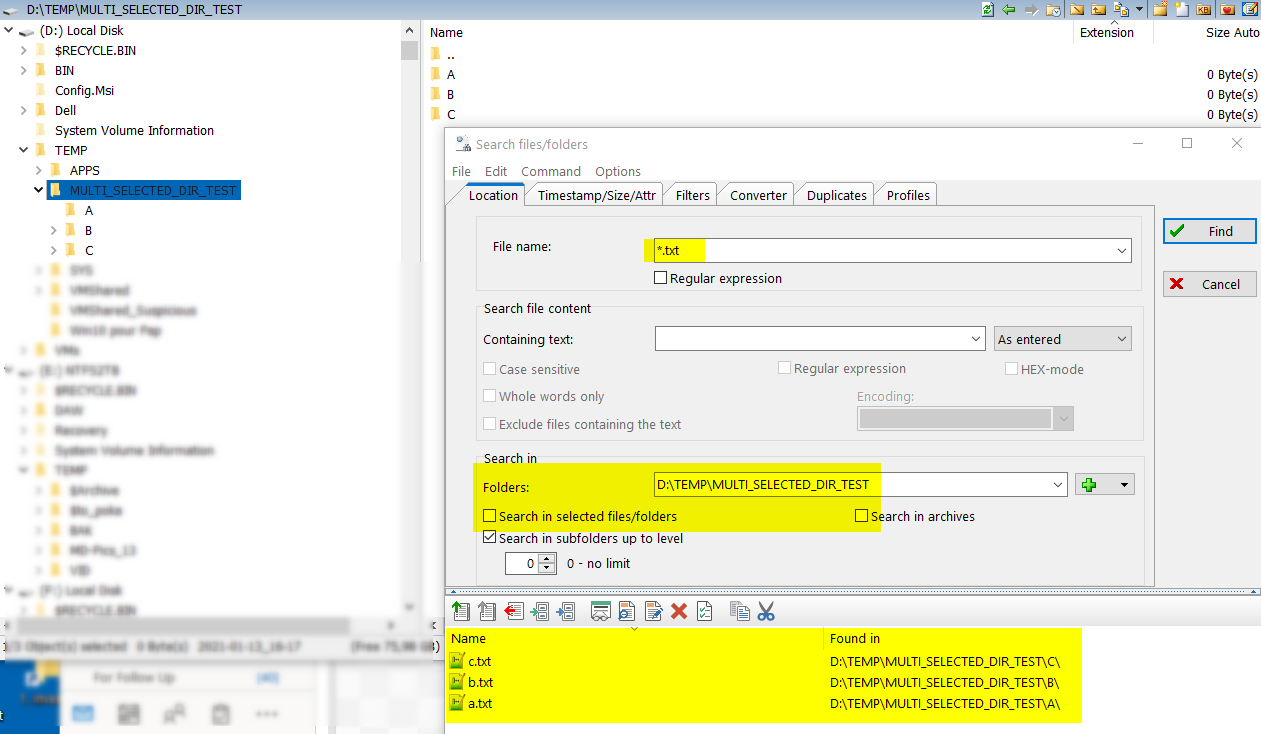Enable Regular expression under File name

660,278
